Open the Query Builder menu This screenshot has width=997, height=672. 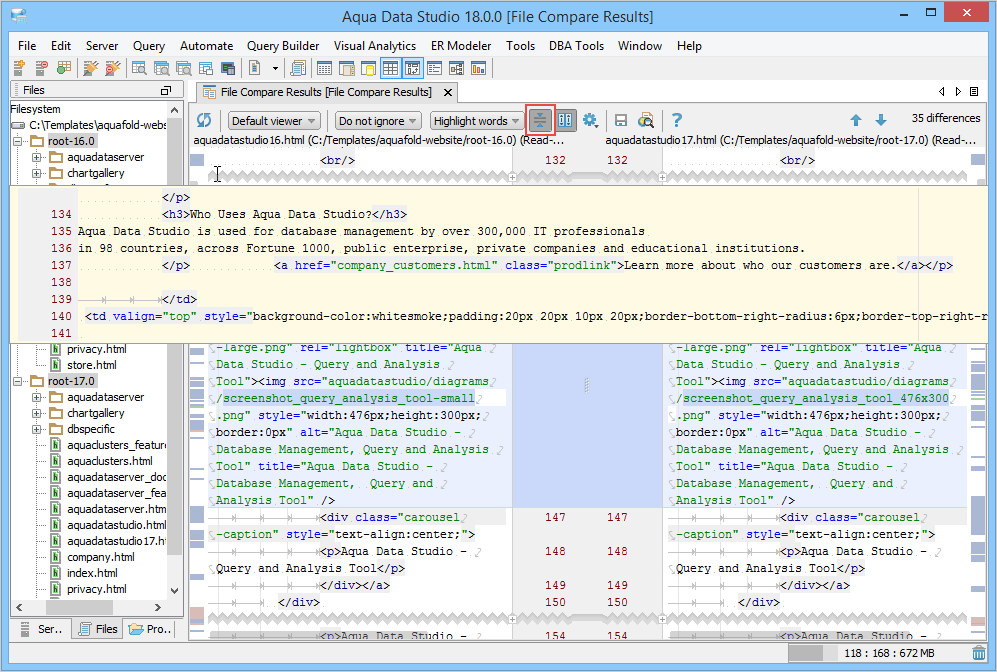283,46
